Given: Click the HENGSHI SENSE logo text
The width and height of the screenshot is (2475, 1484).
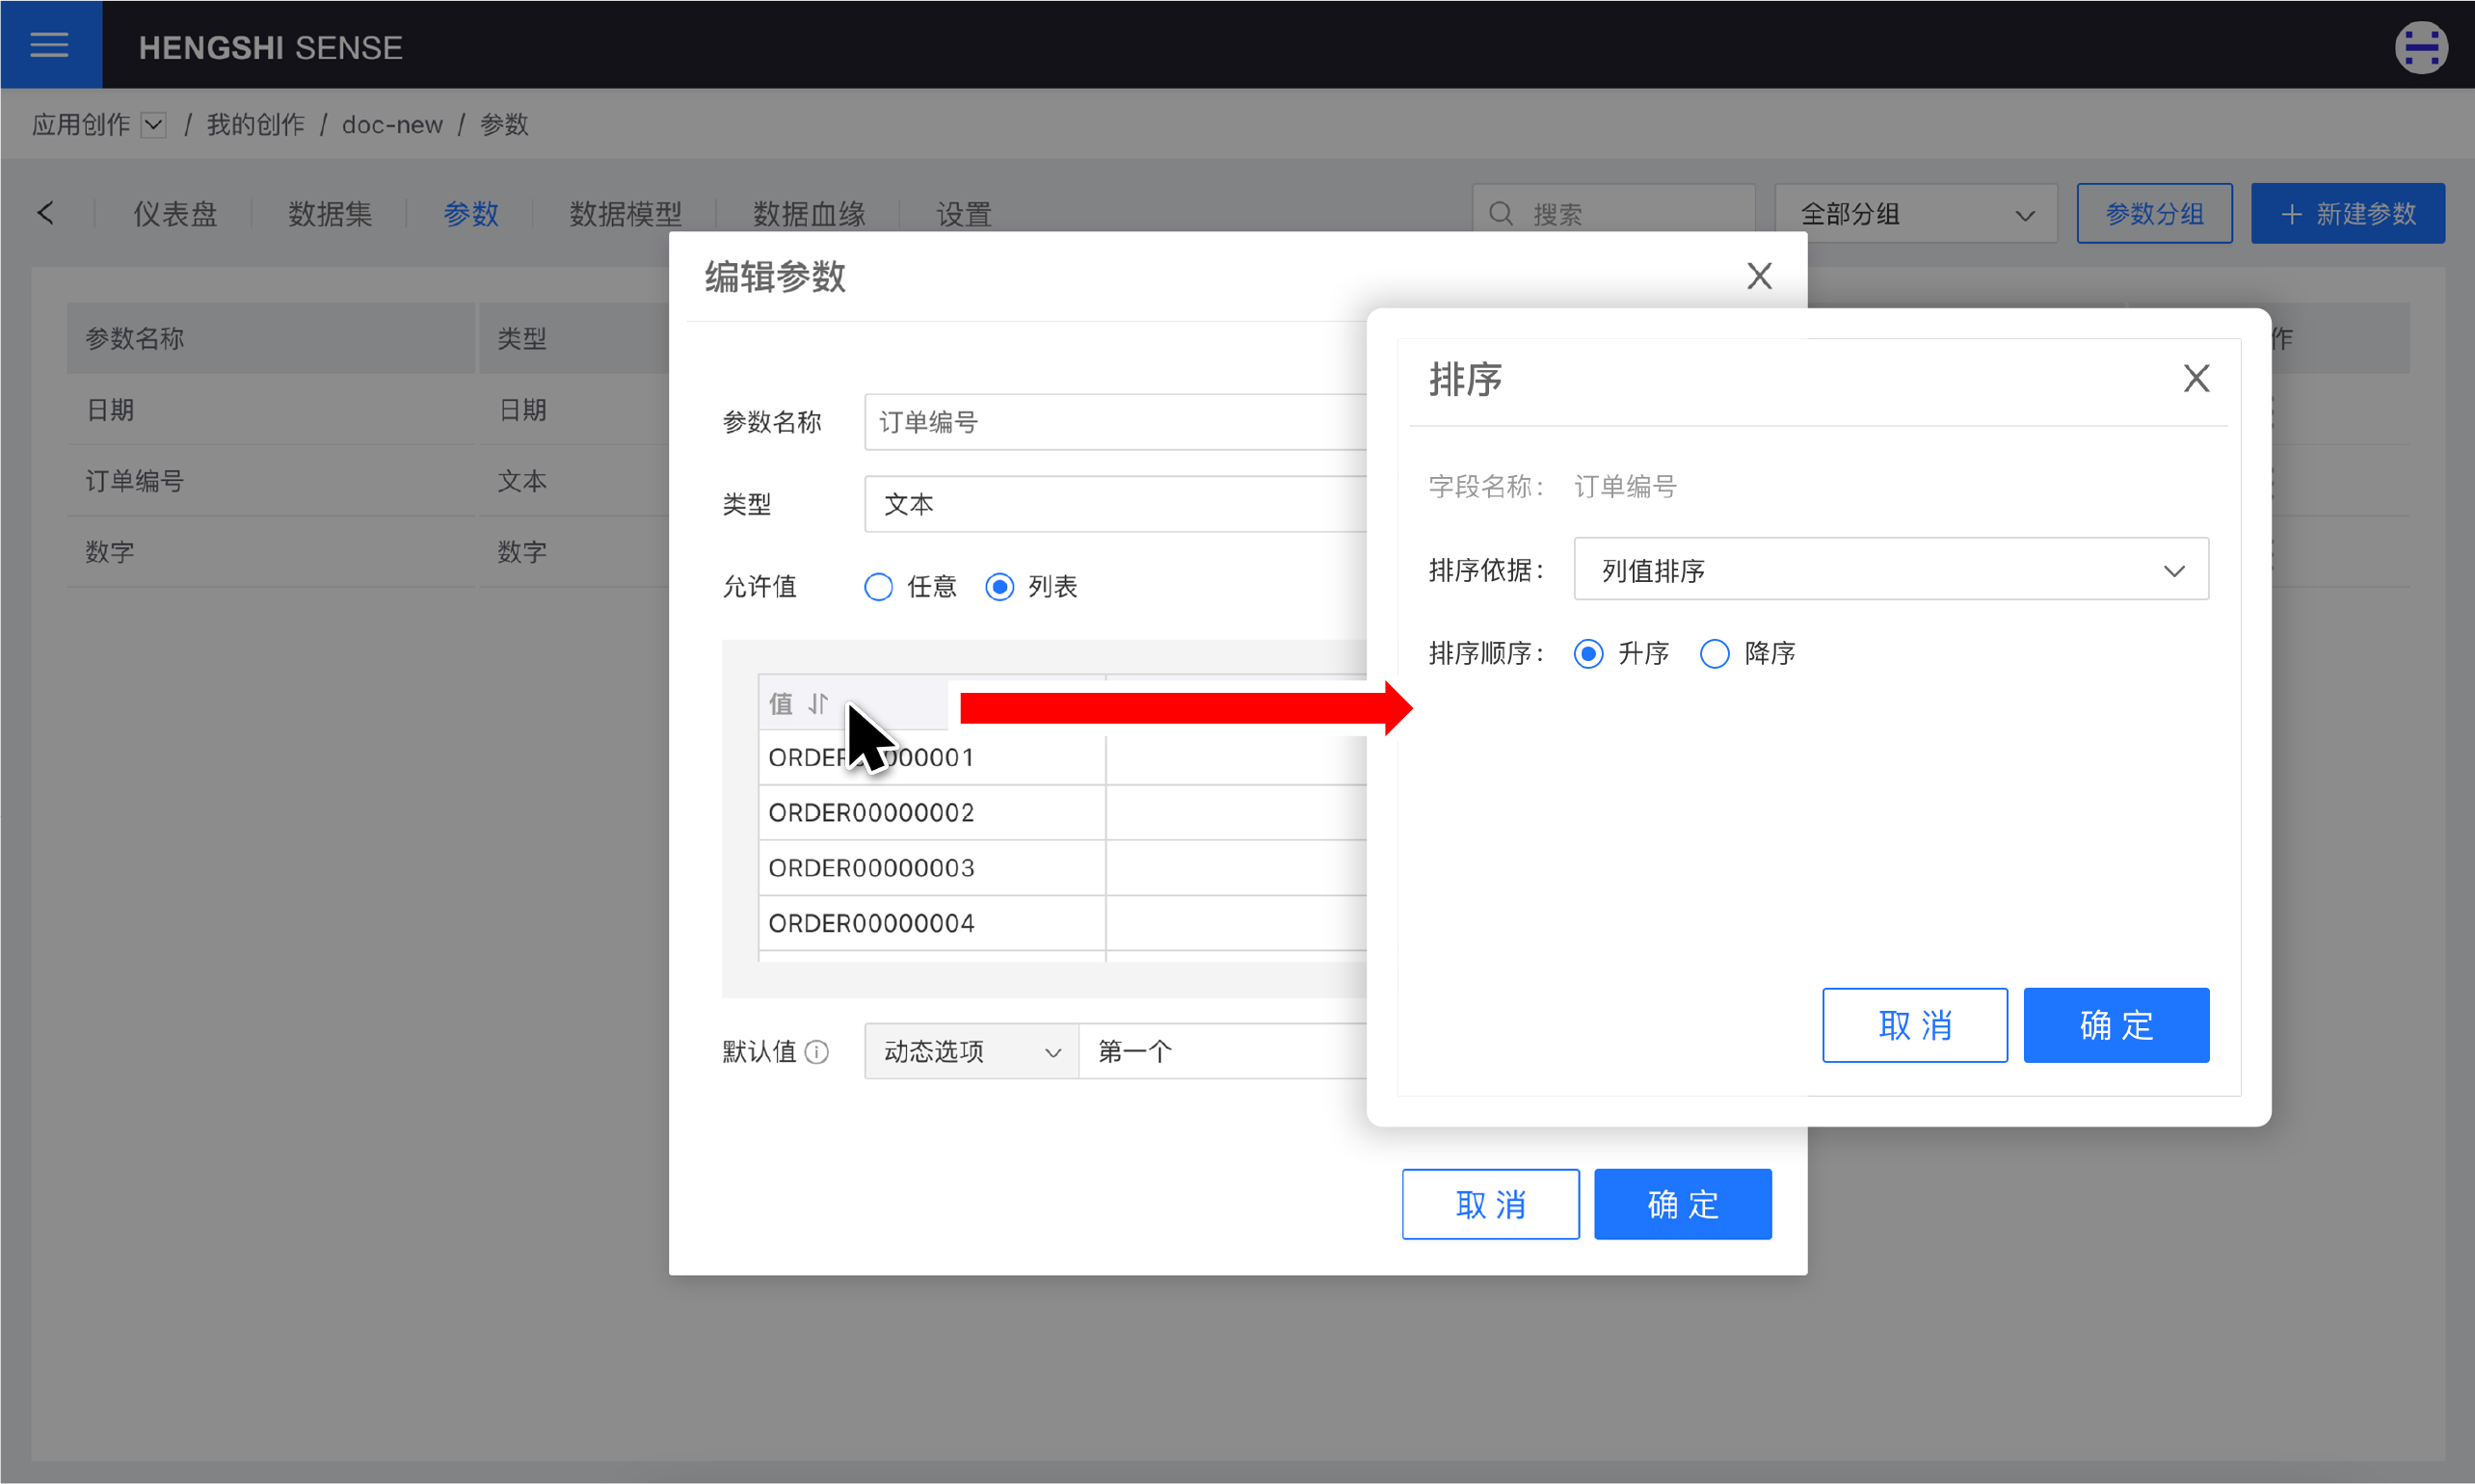Looking at the screenshot, I should click(x=270, y=47).
